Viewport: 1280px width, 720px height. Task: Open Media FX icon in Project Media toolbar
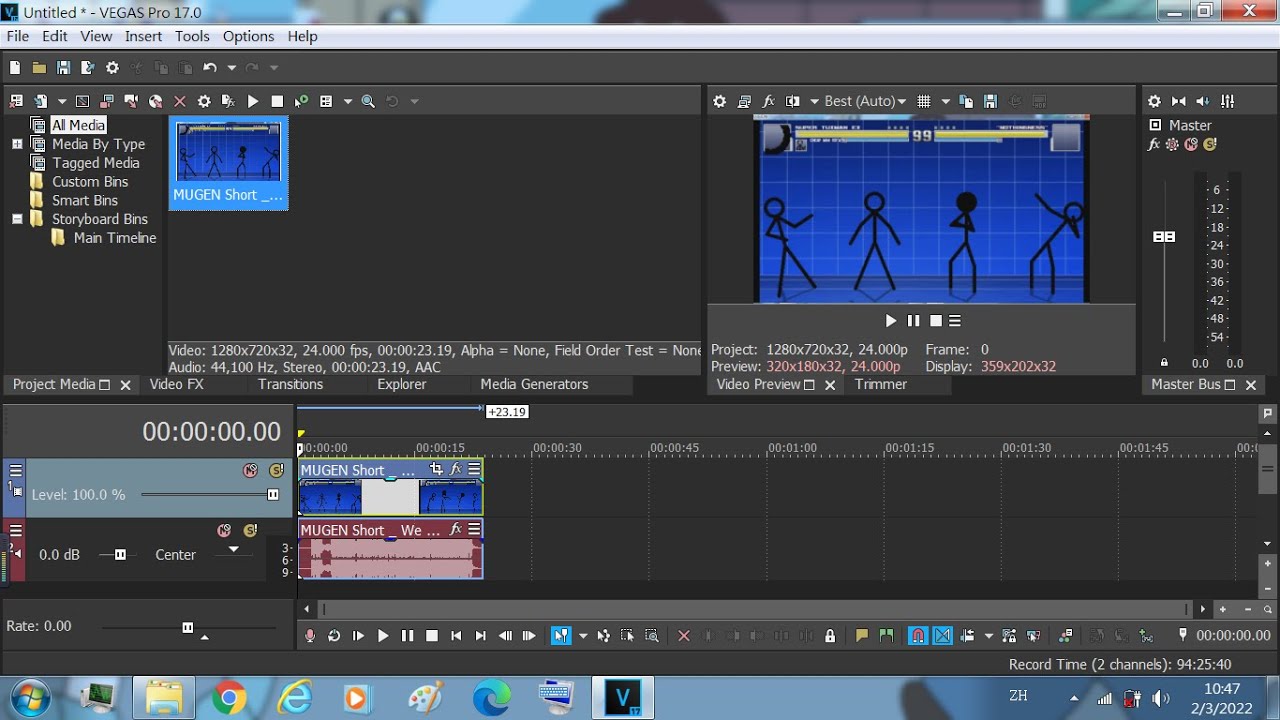[x=228, y=101]
